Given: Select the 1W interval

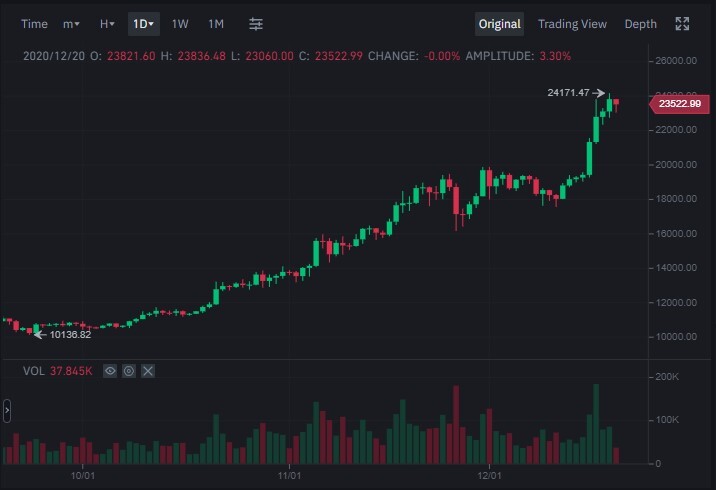Looking at the screenshot, I should [180, 24].
